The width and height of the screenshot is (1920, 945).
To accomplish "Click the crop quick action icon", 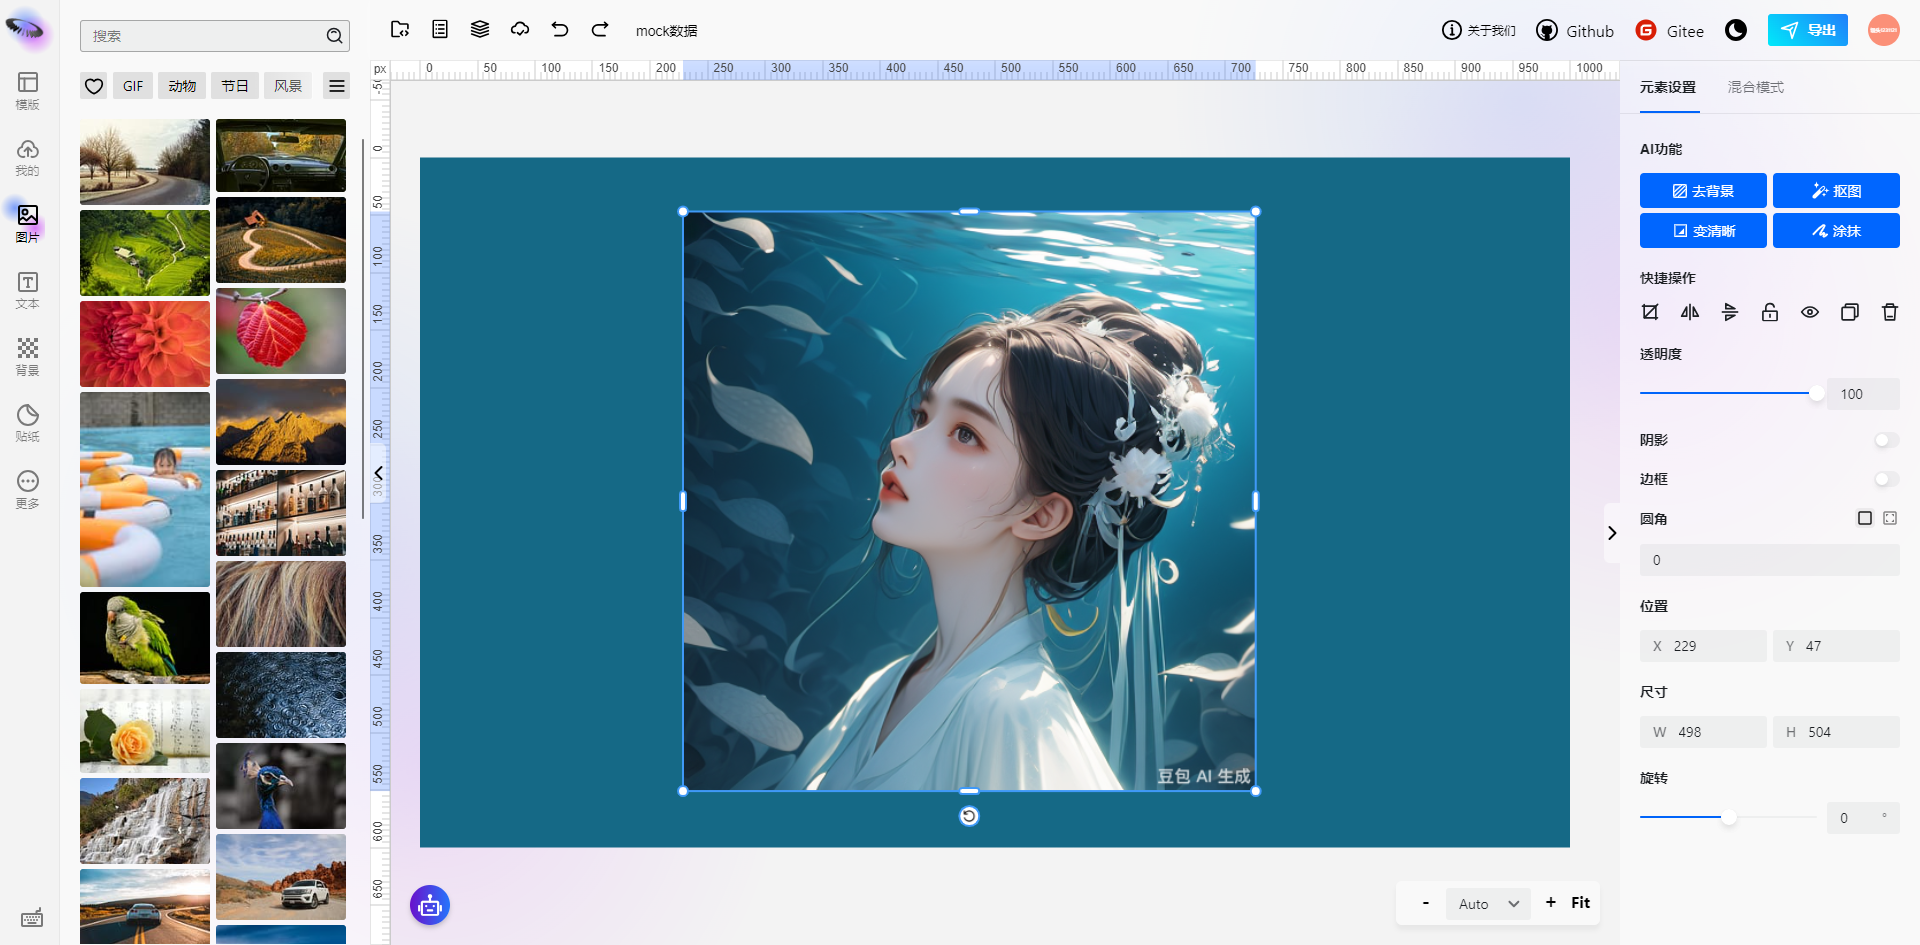I will coord(1650,312).
